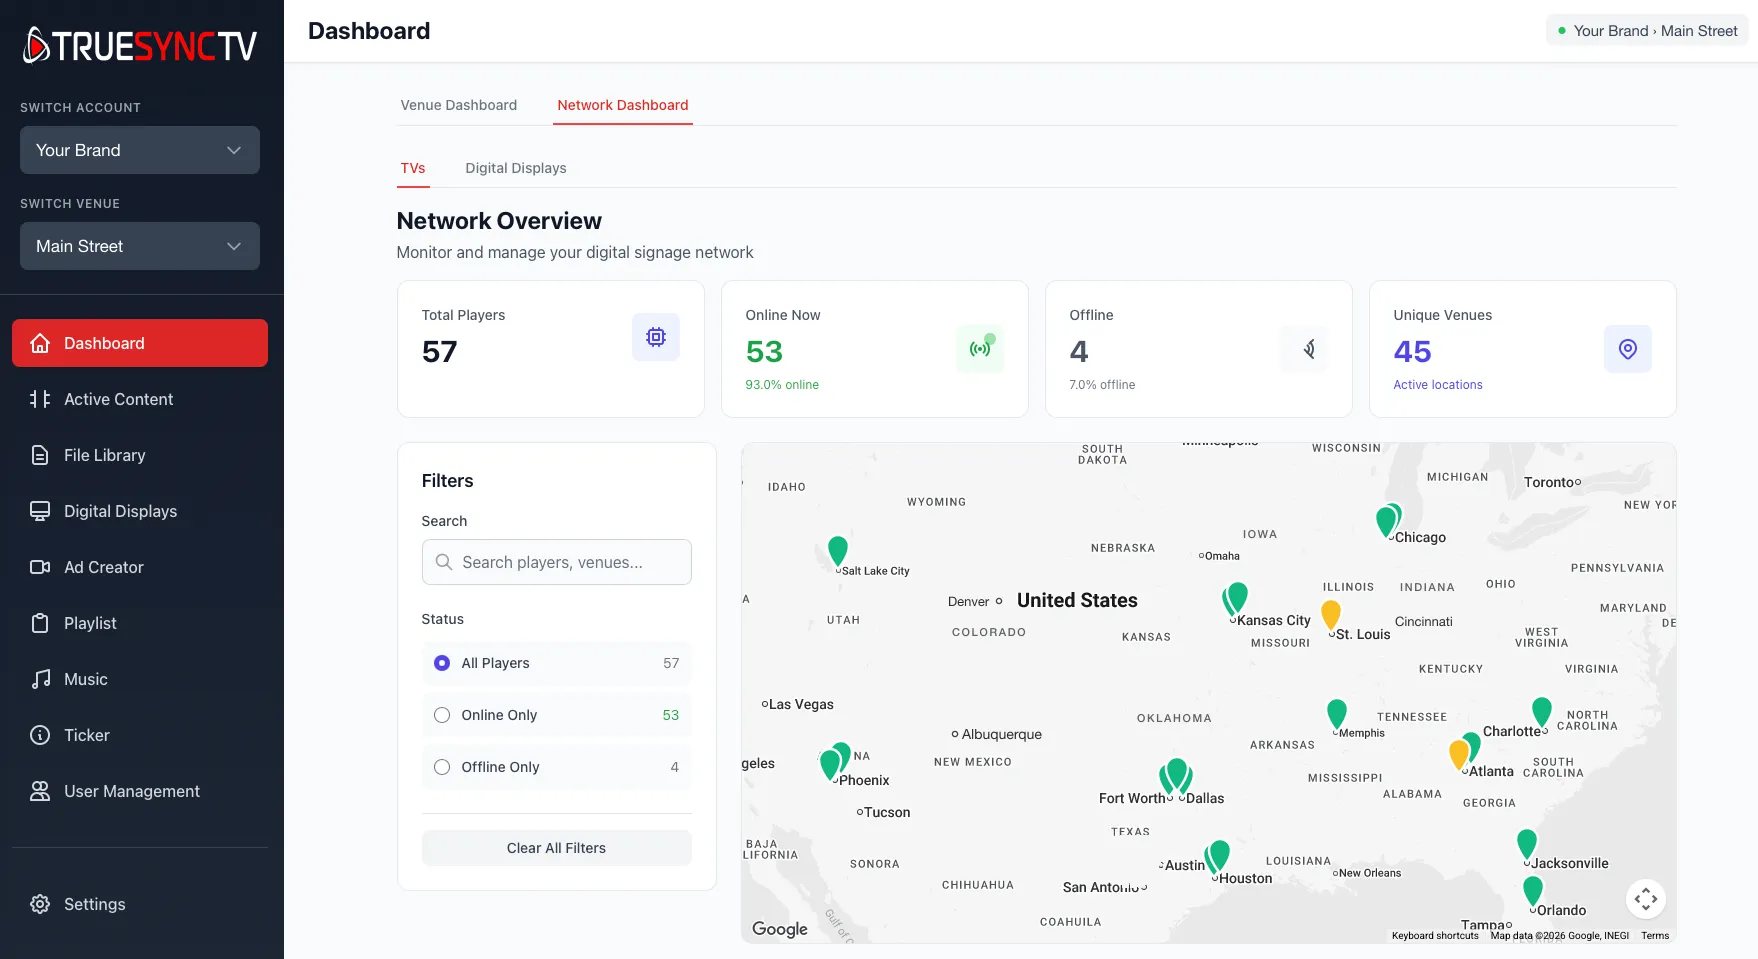Viewport: 1758px width, 959px height.
Task: Click the green Memphis map marker
Action: click(x=1336, y=714)
